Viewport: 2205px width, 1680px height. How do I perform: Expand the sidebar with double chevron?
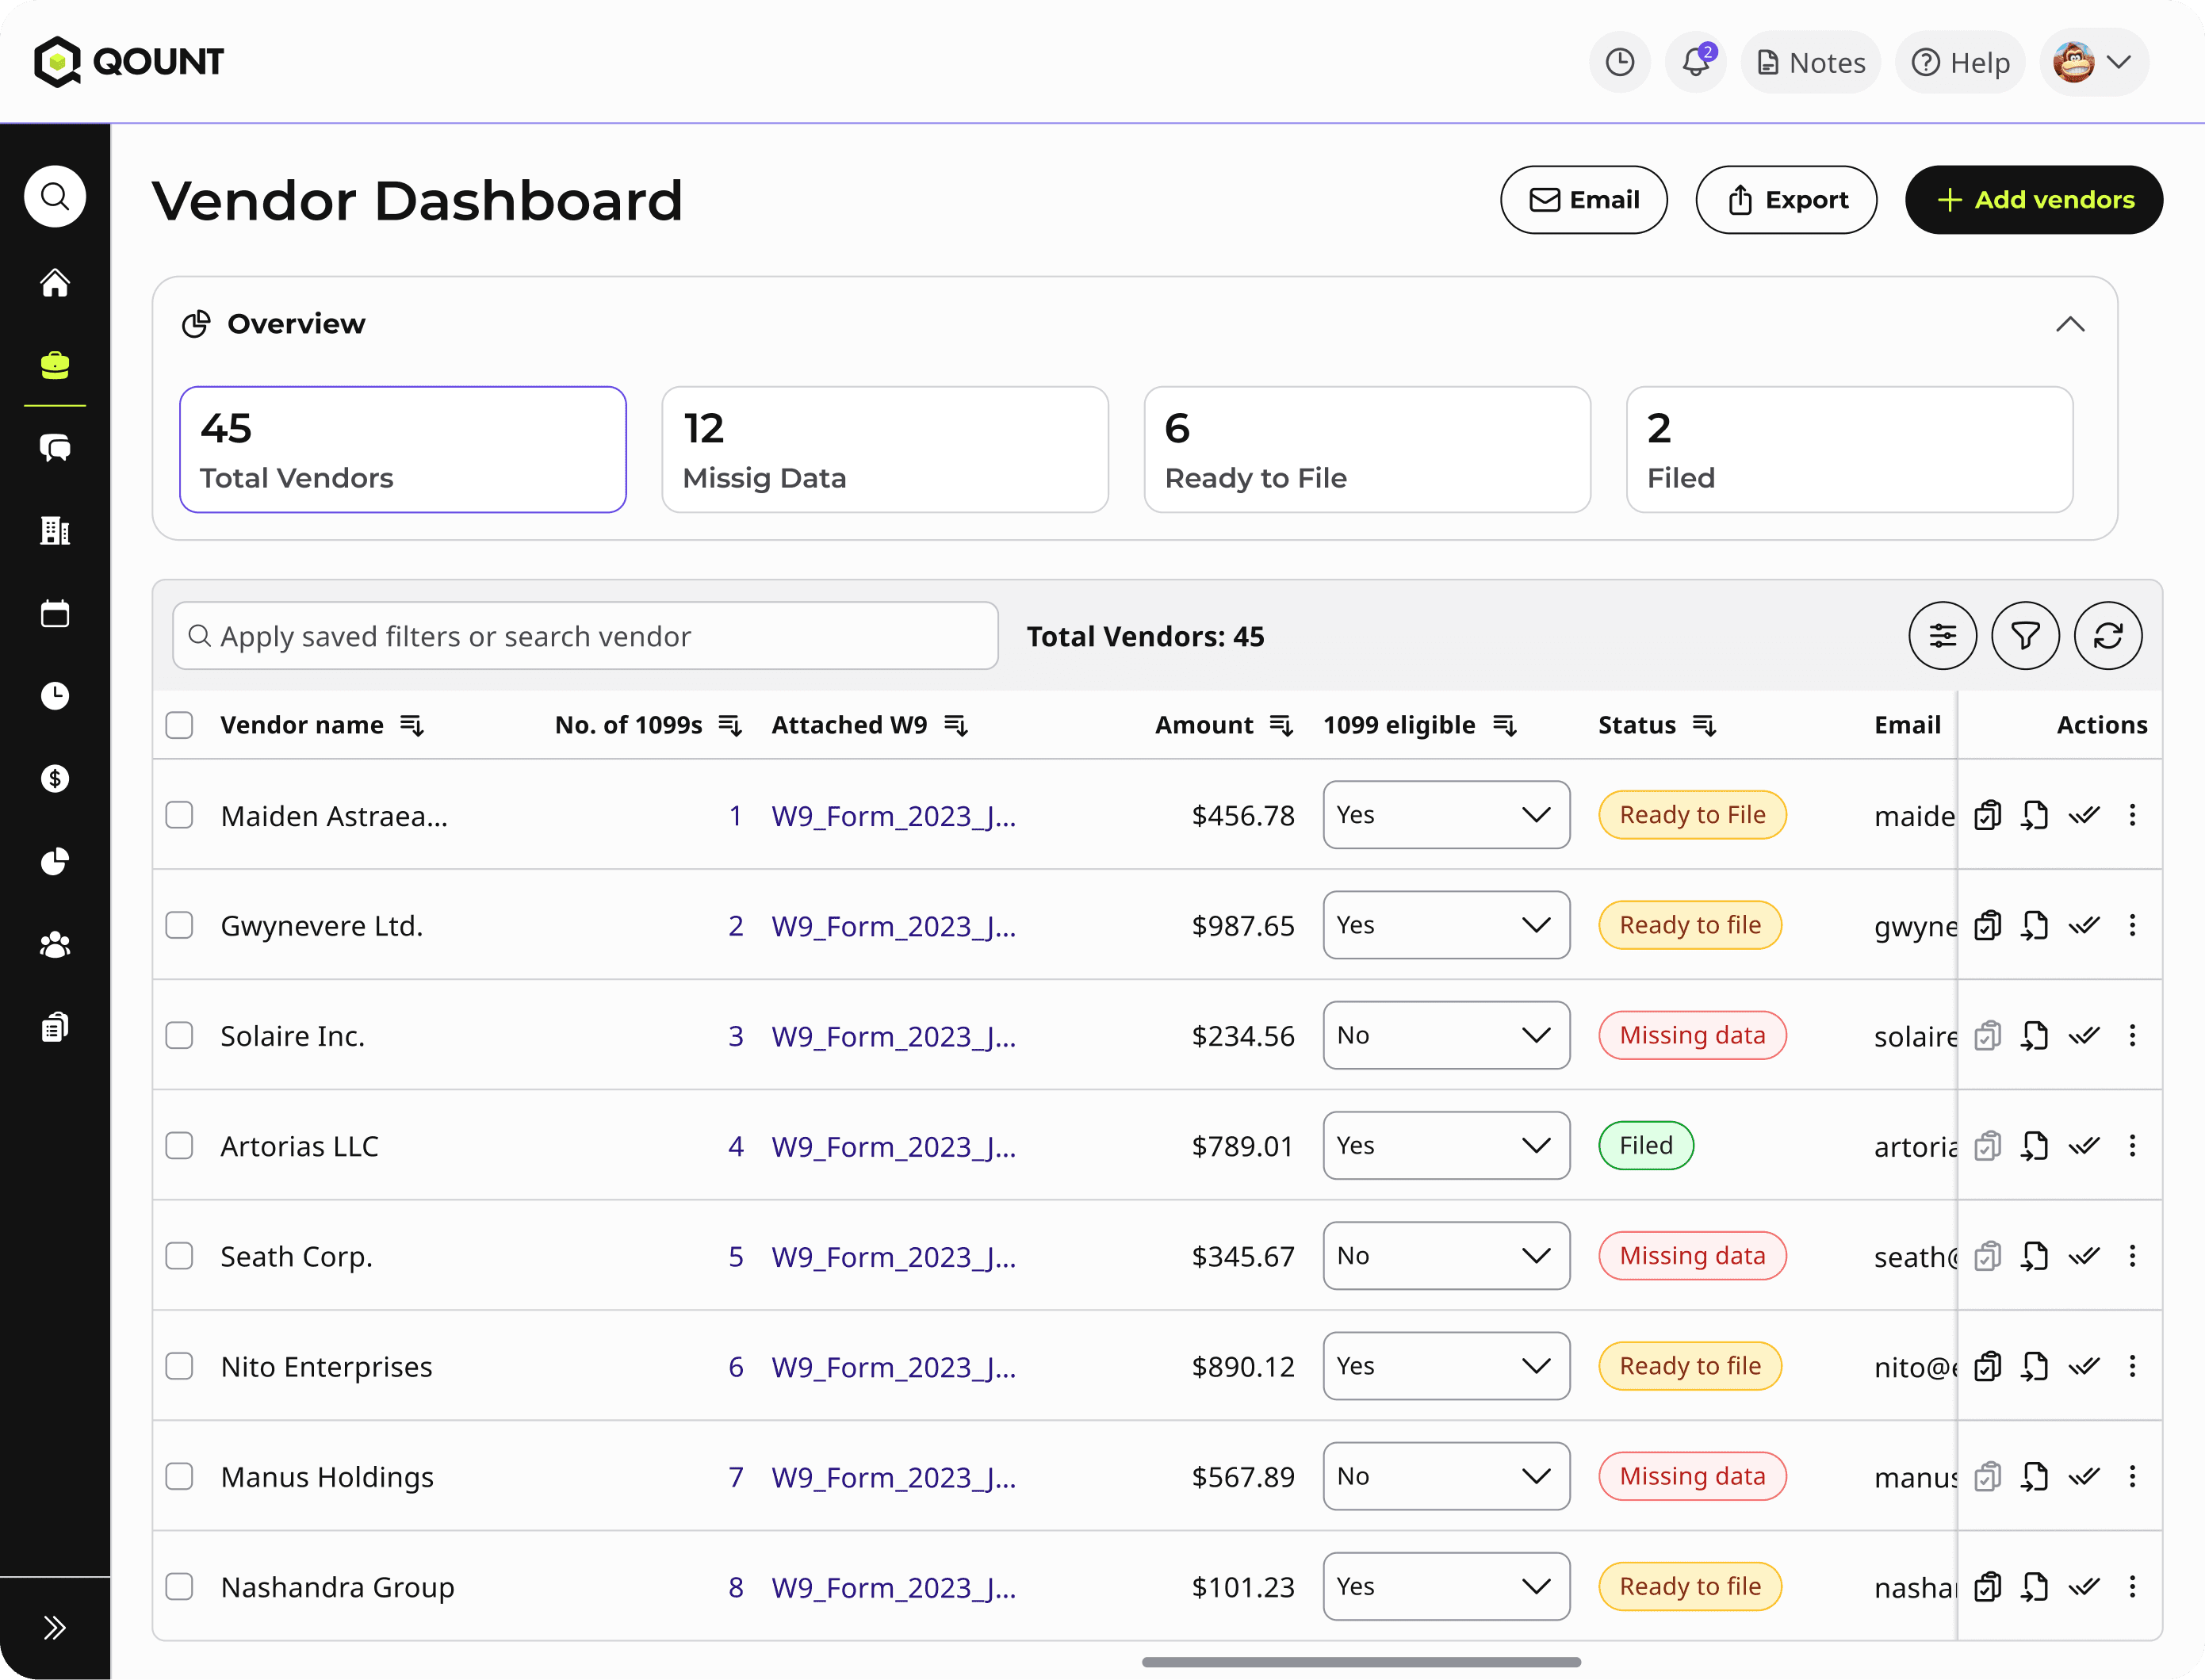pos(55,1628)
